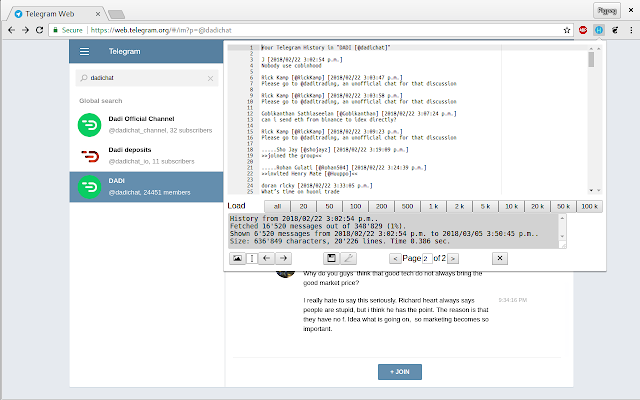
Task: Click the pencil edit button in popup
Action: click(348, 258)
